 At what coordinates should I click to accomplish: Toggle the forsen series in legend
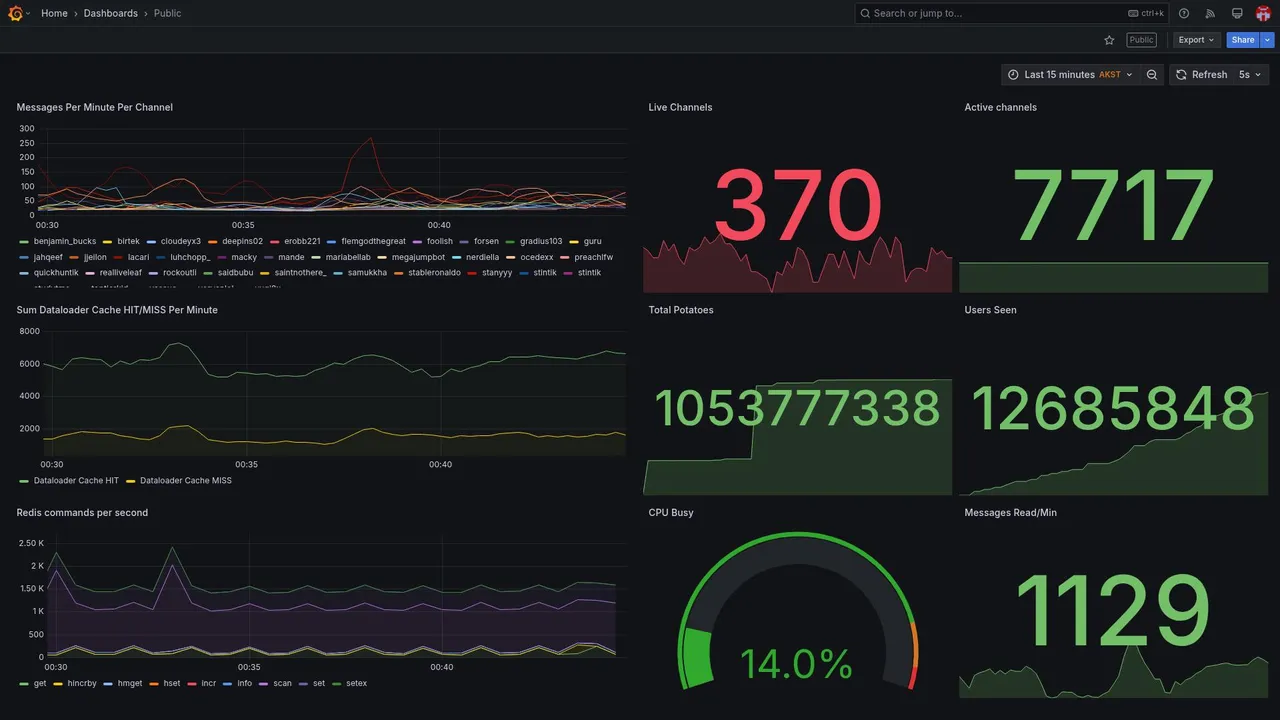[x=486, y=241]
